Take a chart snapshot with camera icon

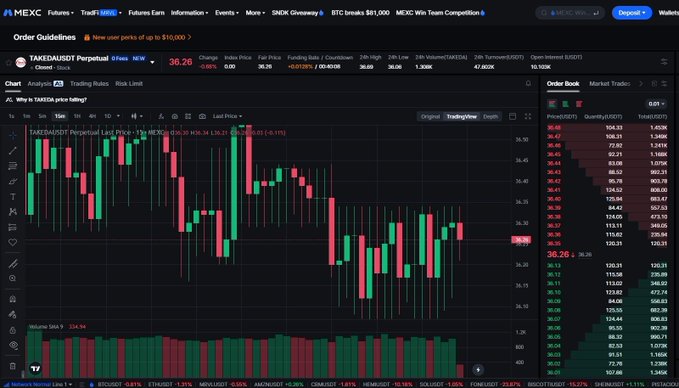[202, 116]
